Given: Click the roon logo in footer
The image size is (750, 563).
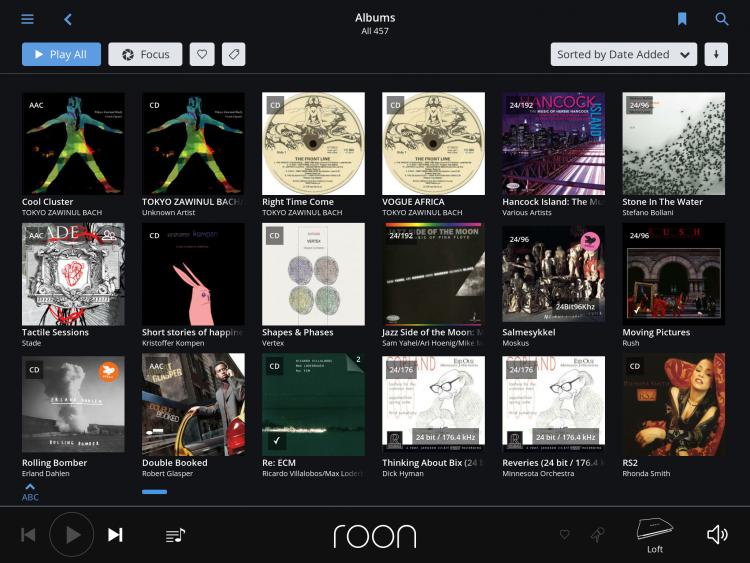Looking at the screenshot, I should pyautogui.click(x=375, y=536).
